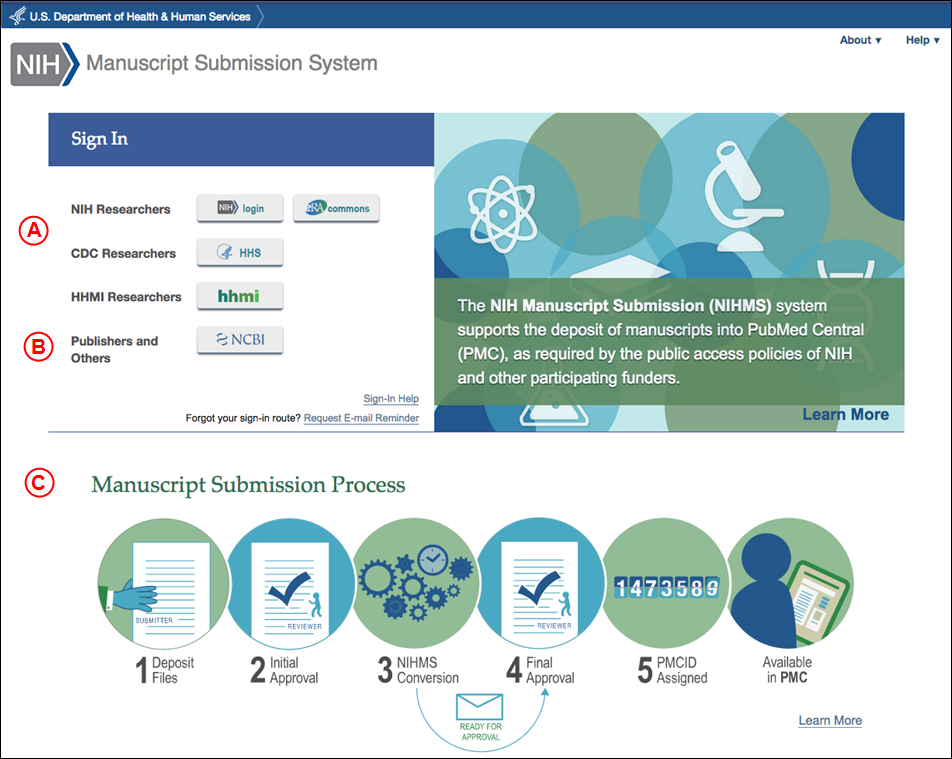Click the "5 PMCID Assigned" step label
This screenshot has height=759, width=952.
672,670
